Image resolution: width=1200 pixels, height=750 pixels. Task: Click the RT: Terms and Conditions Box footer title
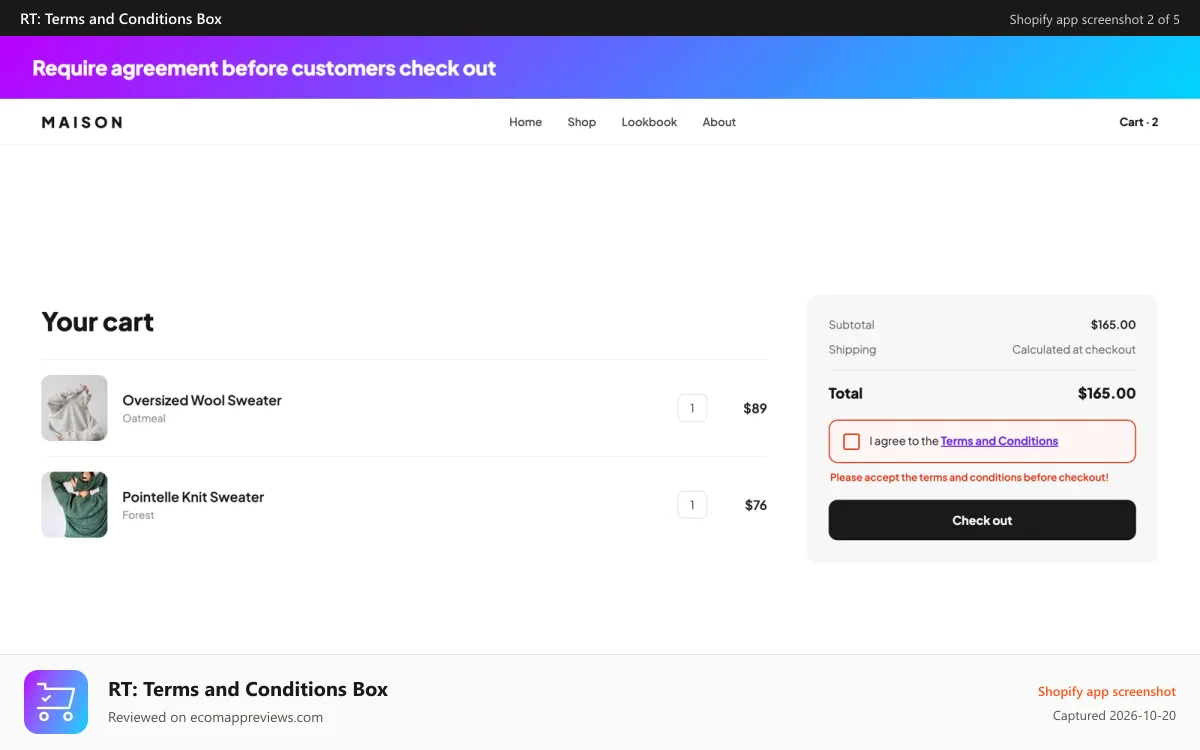[x=248, y=689]
